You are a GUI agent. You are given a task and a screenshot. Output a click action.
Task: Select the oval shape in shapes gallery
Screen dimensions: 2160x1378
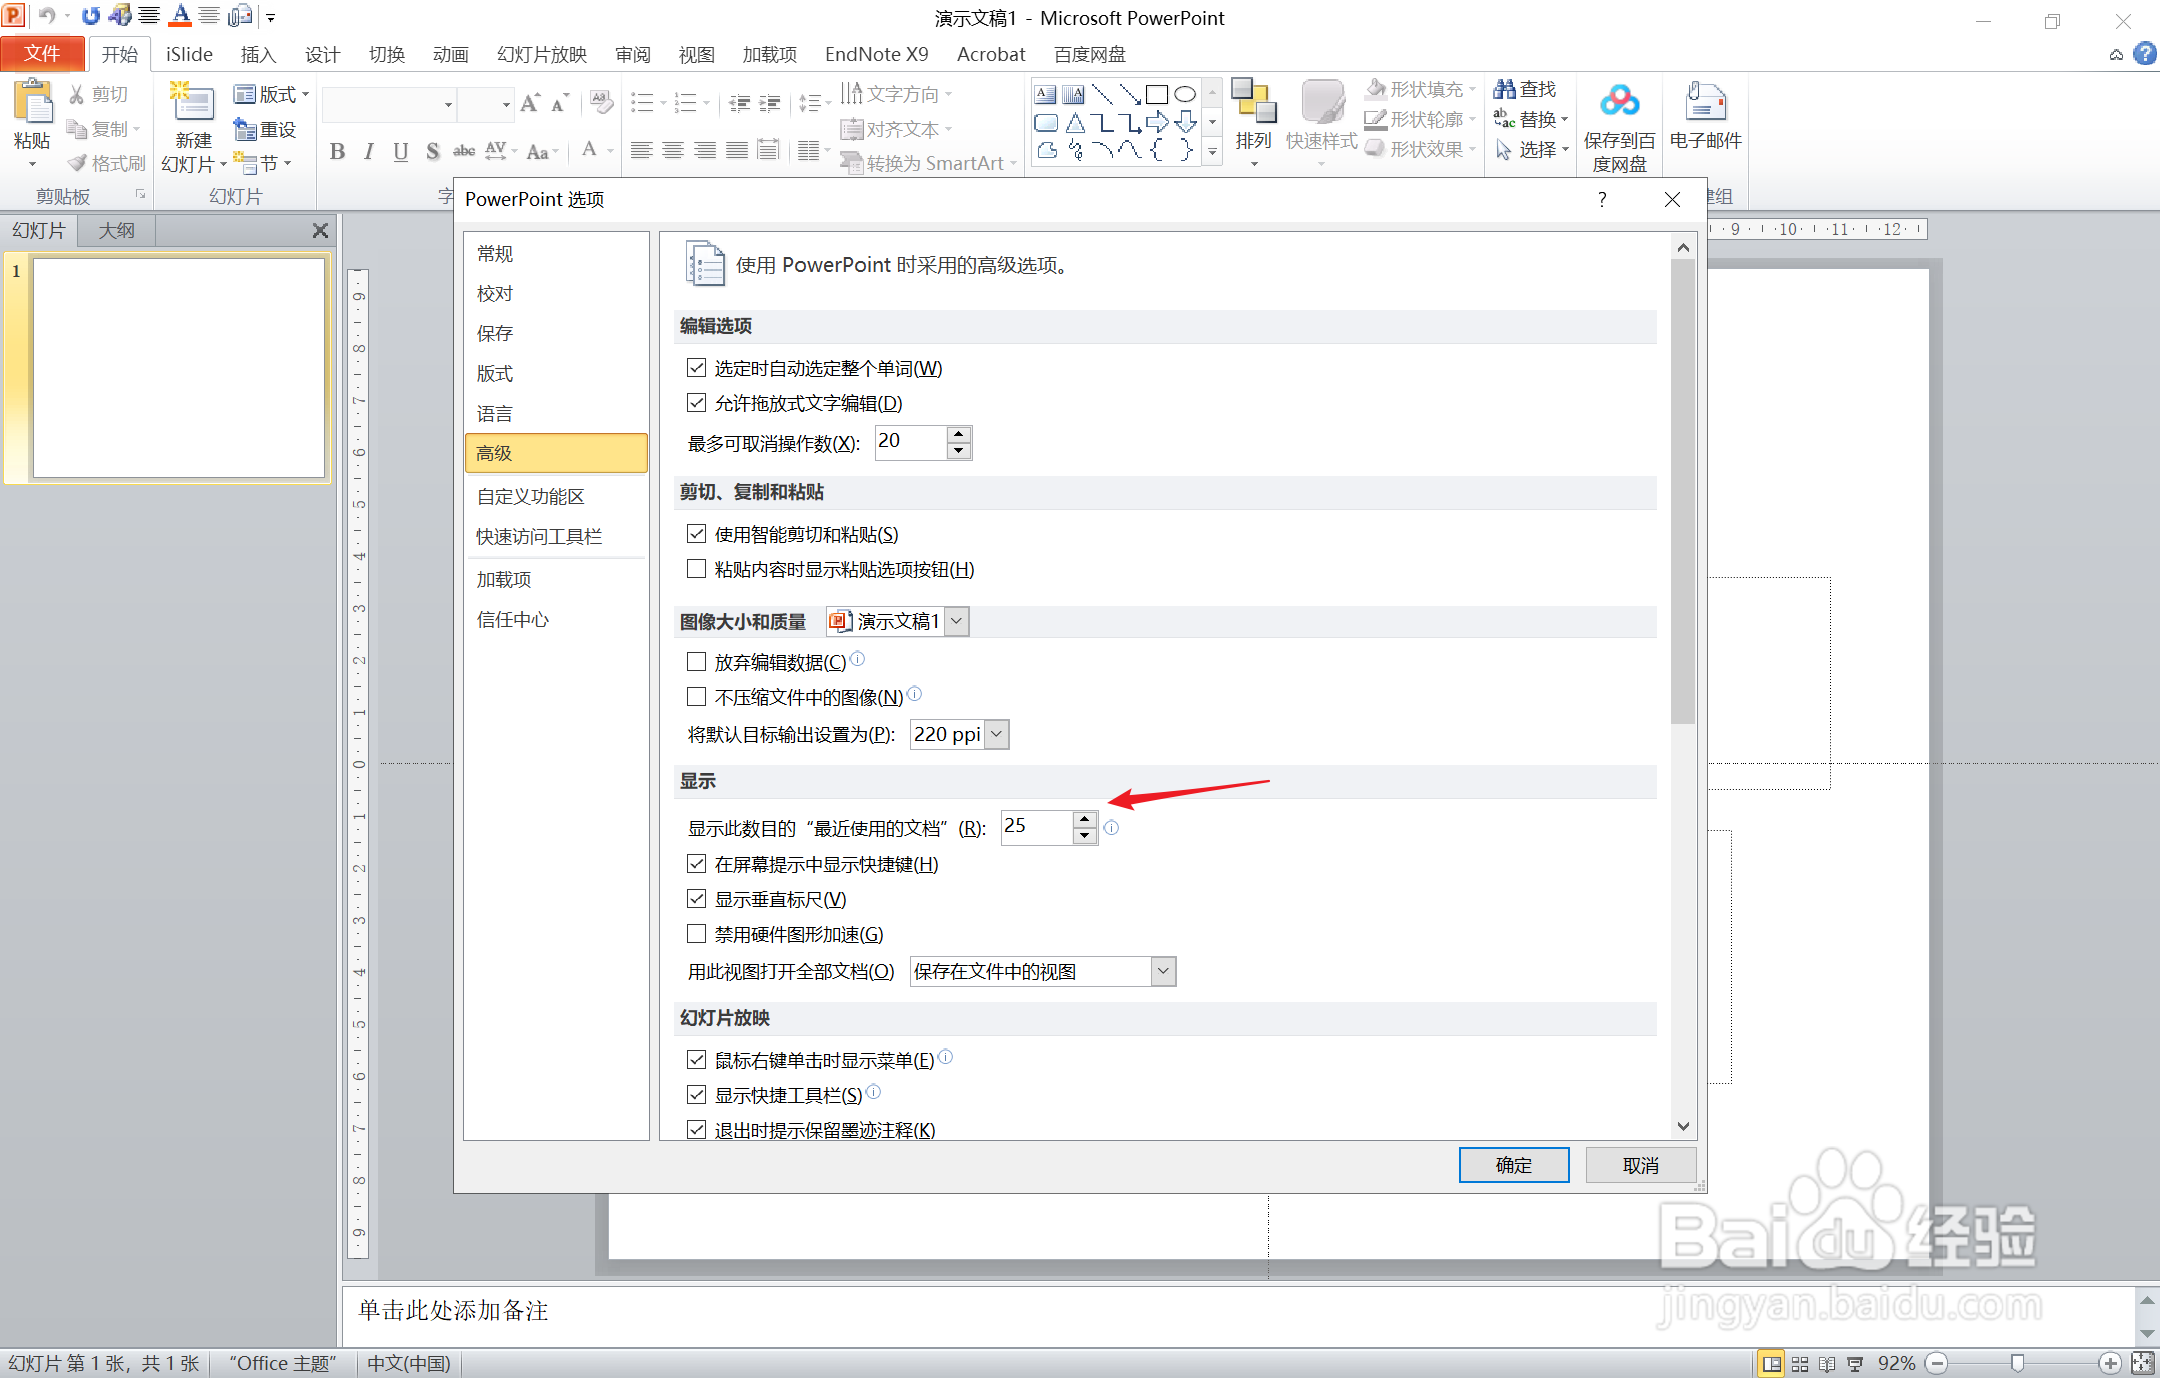(1185, 95)
